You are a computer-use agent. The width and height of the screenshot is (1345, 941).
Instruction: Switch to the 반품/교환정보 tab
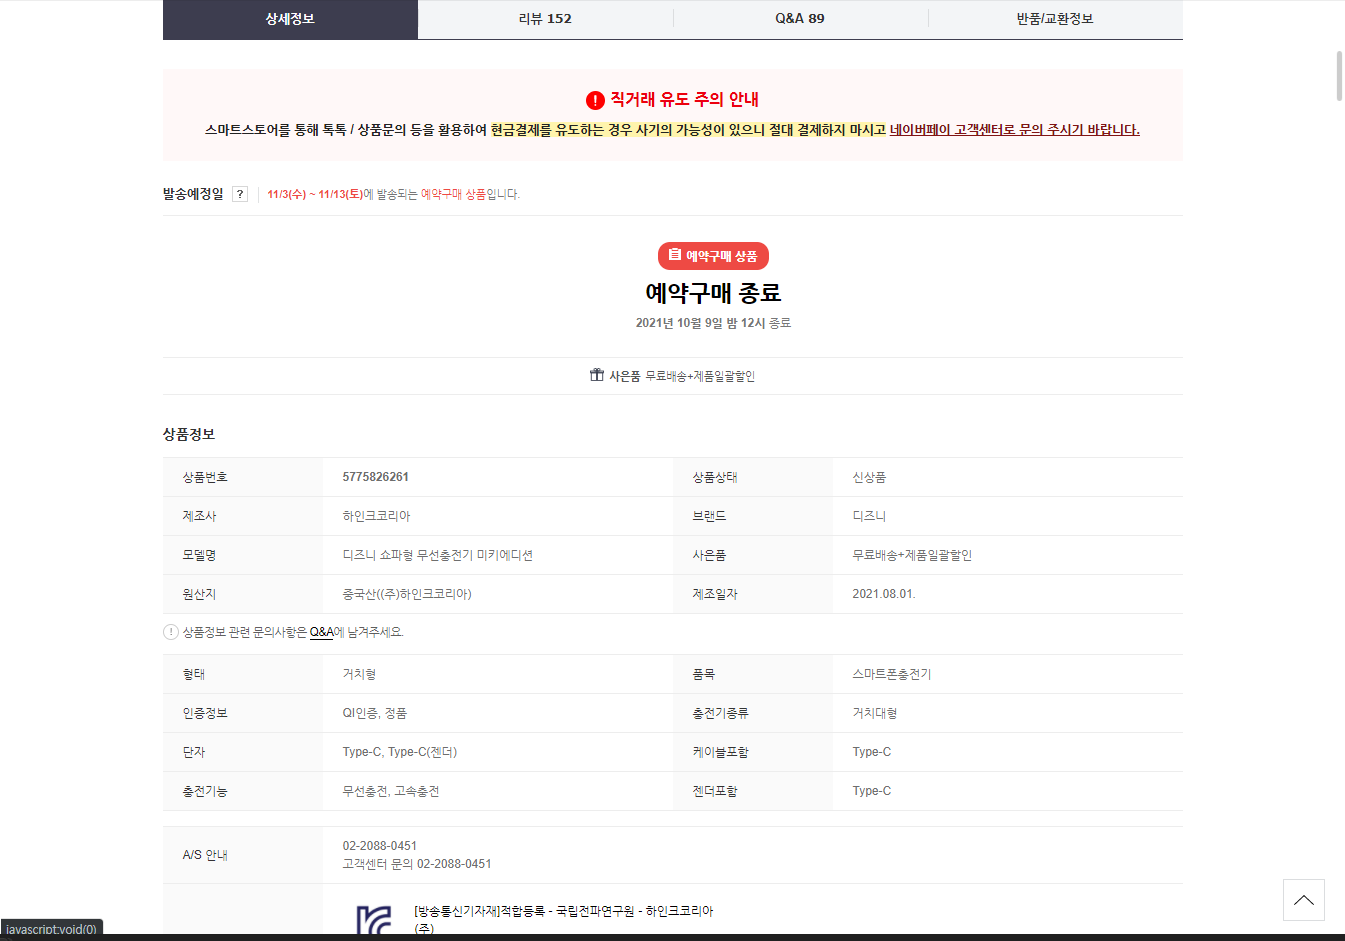tap(1055, 19)
